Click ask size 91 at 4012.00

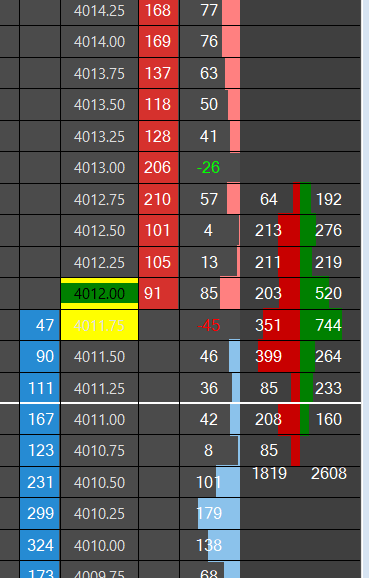click(x=159, y=293)
